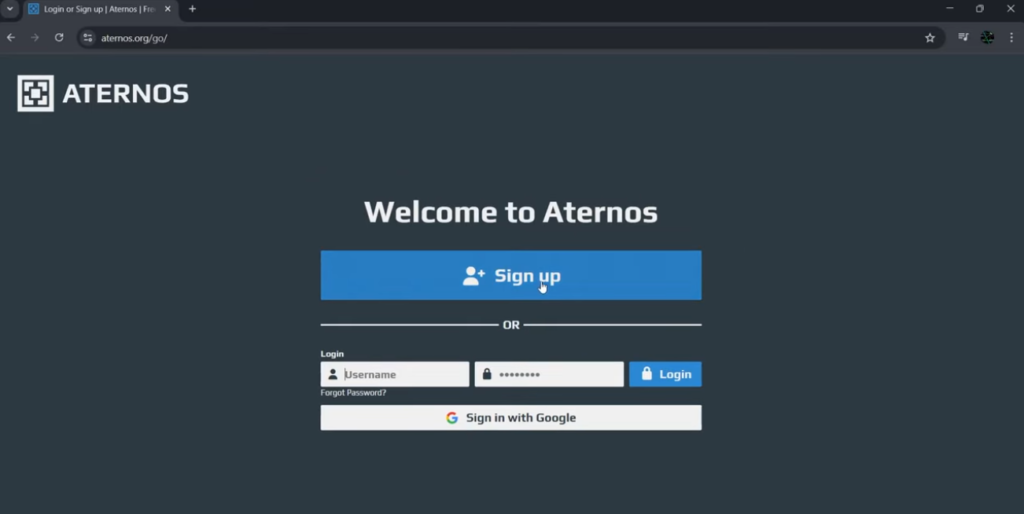Close the Aternos browser tab
This screenshot has width=1024, height=514.
(167, 9)
